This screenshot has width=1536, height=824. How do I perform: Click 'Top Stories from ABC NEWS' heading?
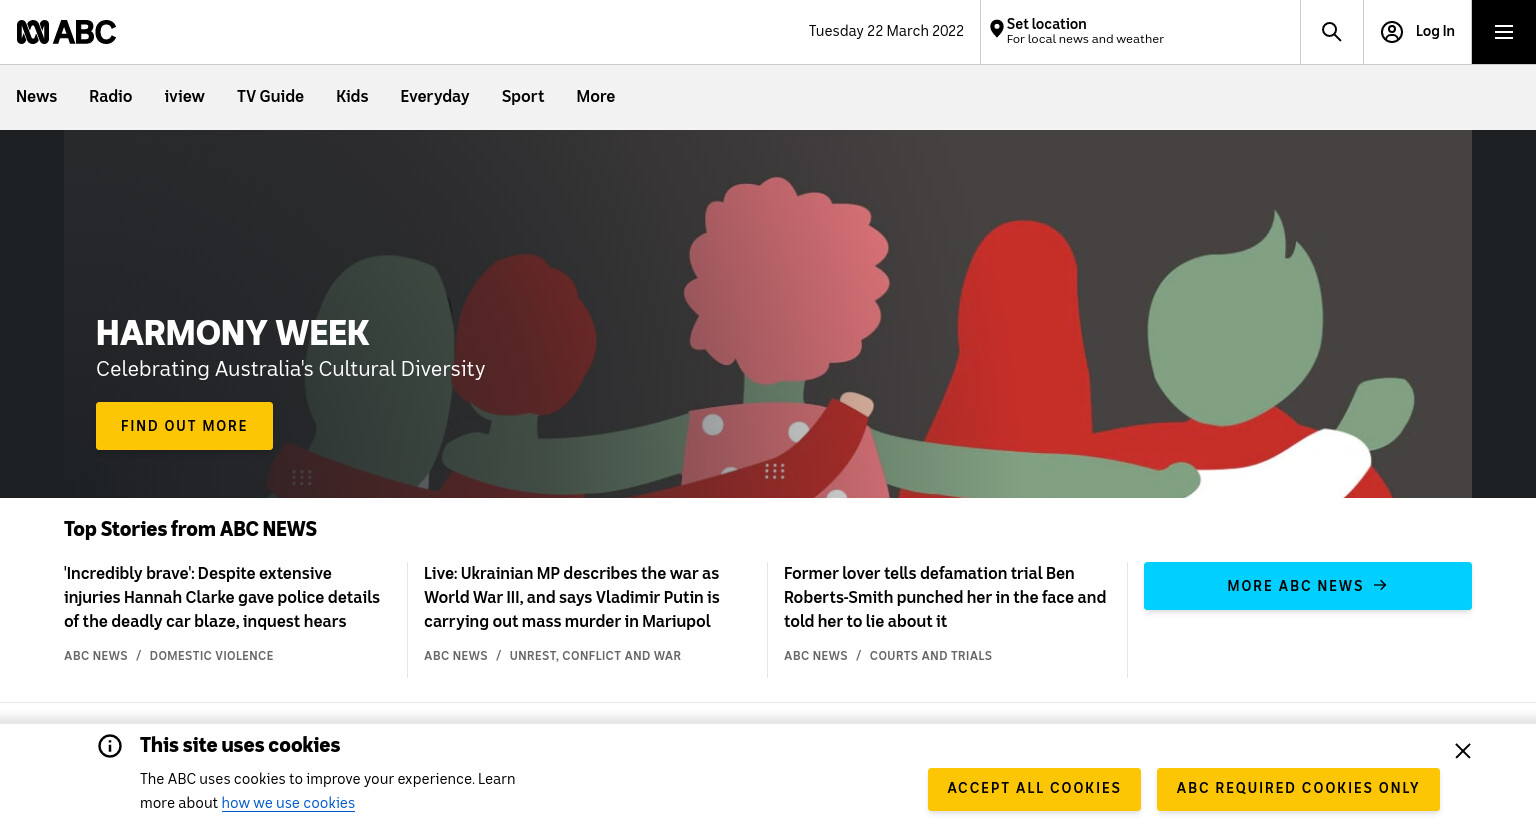pyautogui.click(x=190, y=529)
